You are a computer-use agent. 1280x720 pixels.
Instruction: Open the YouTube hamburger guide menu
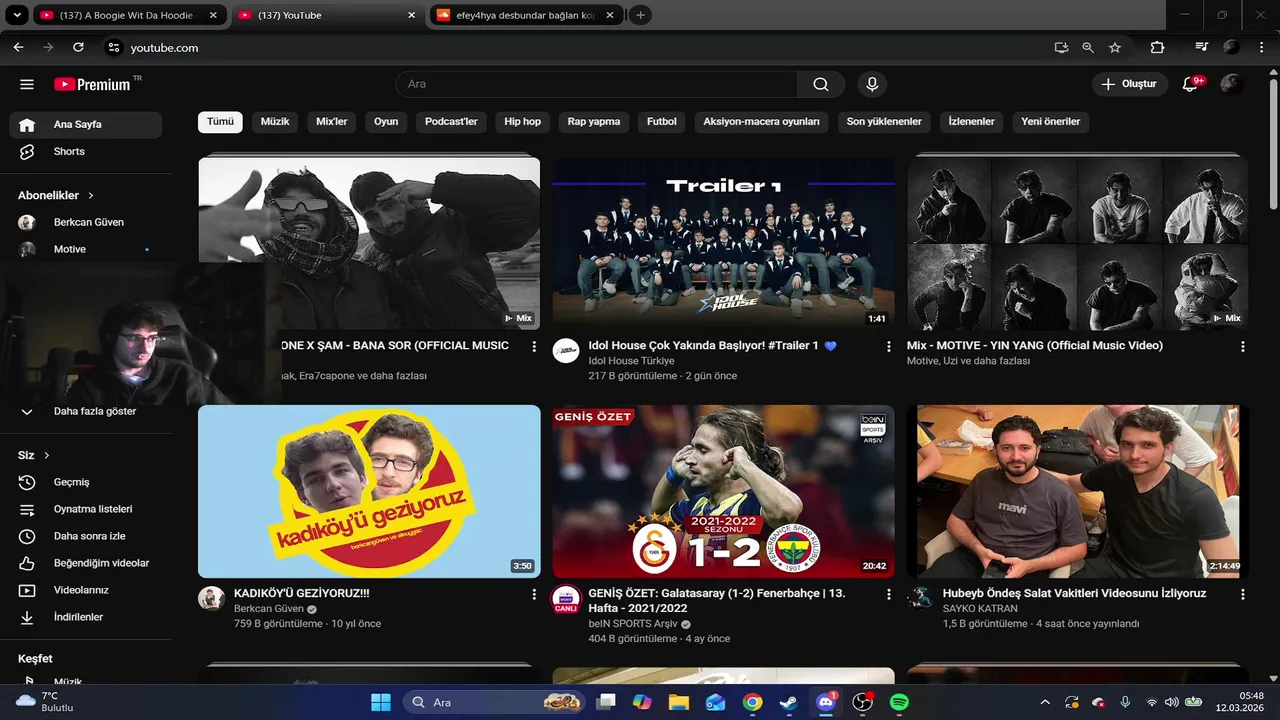(27, 85)
